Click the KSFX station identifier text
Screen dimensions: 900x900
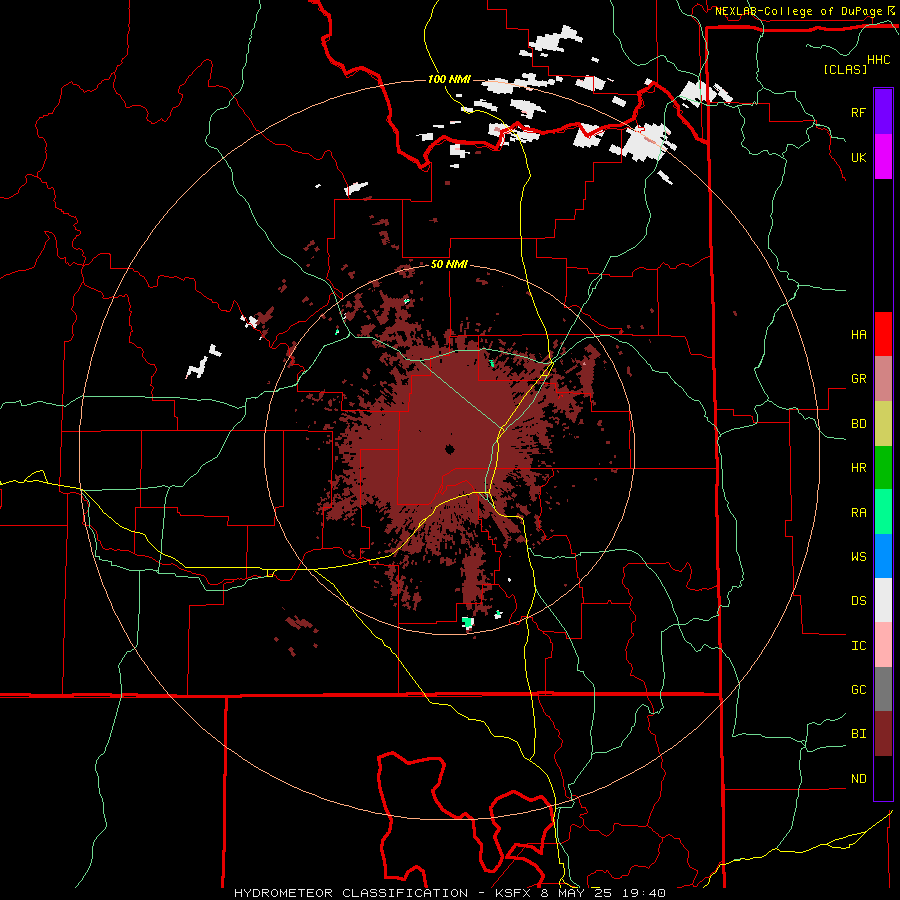514,893
